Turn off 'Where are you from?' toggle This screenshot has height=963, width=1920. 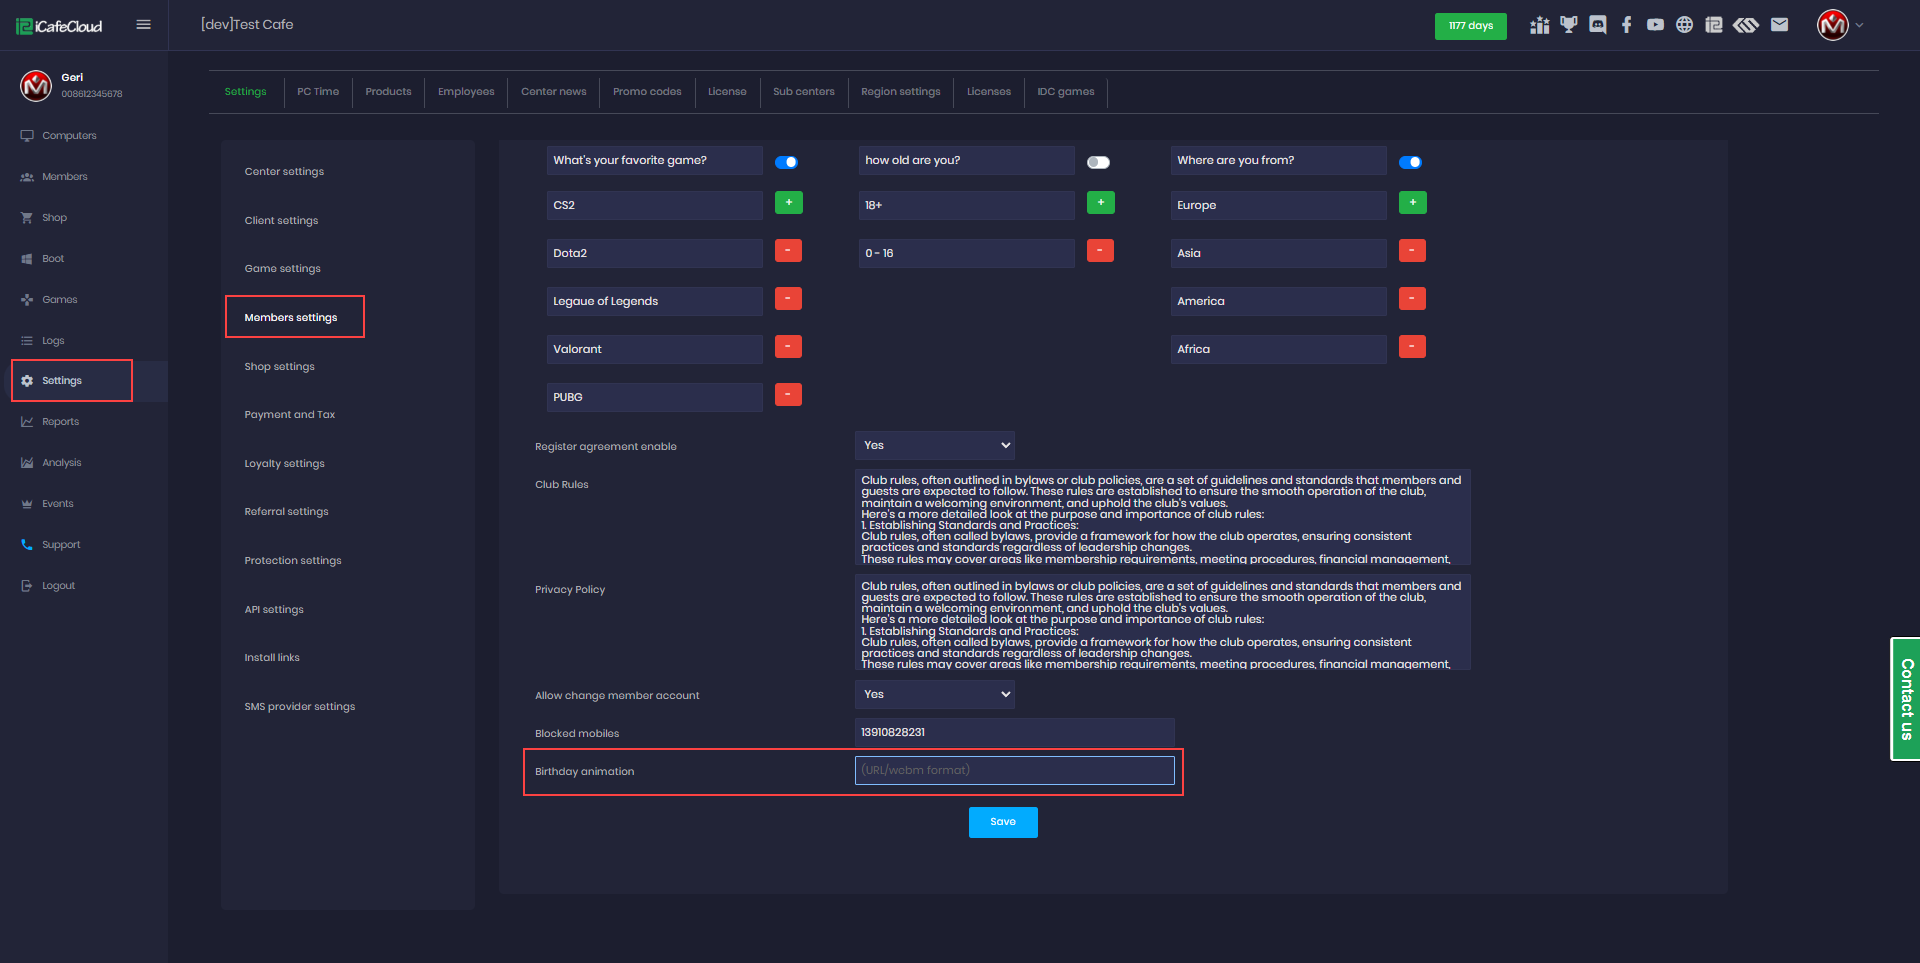[1410, 162]
